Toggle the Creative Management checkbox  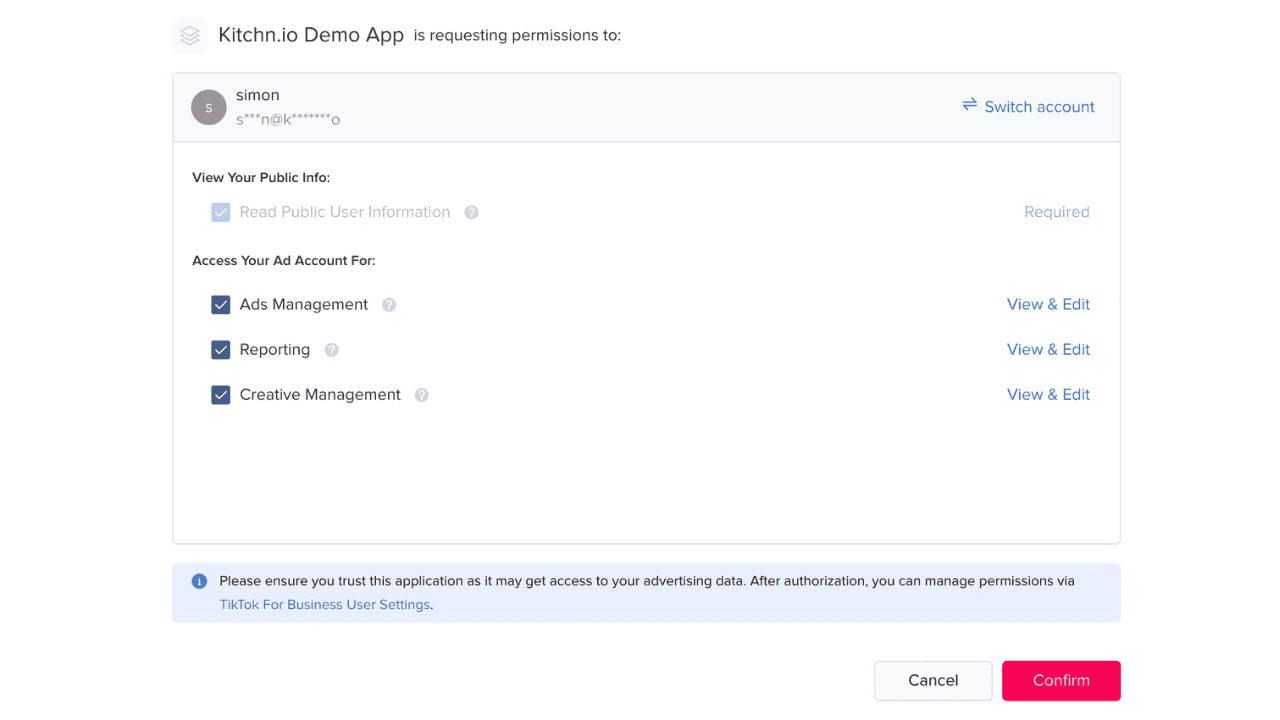220,394
